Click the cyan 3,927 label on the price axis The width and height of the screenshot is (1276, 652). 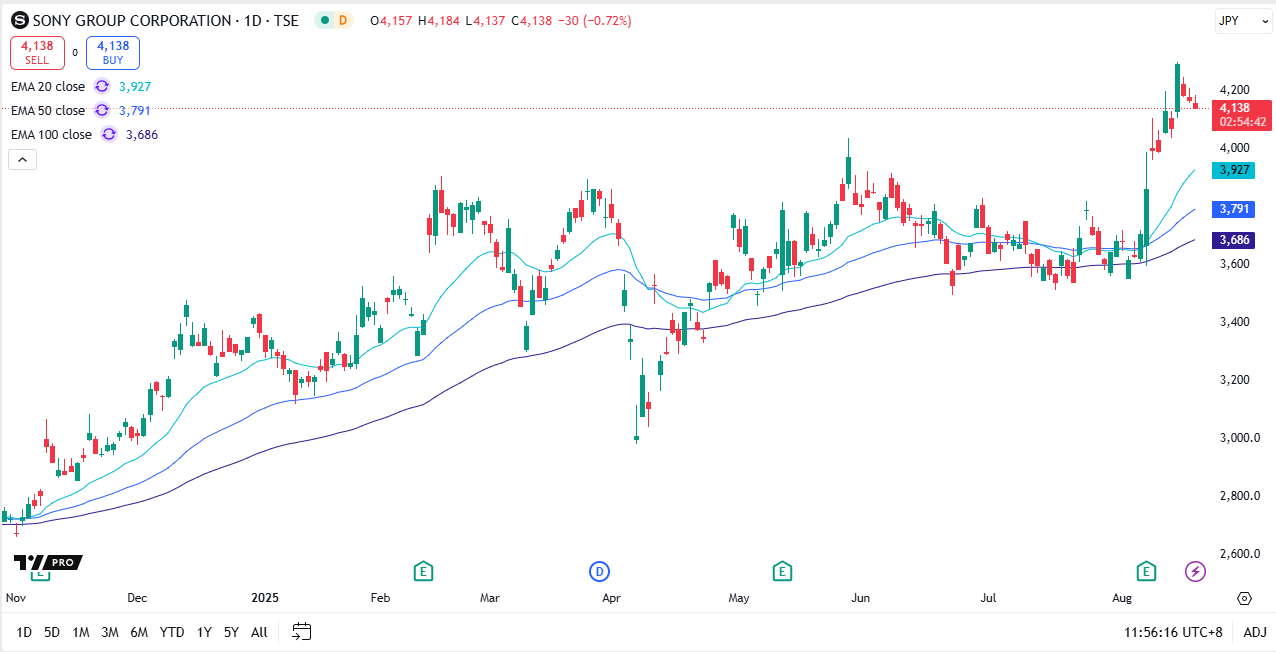(1233, 170)
